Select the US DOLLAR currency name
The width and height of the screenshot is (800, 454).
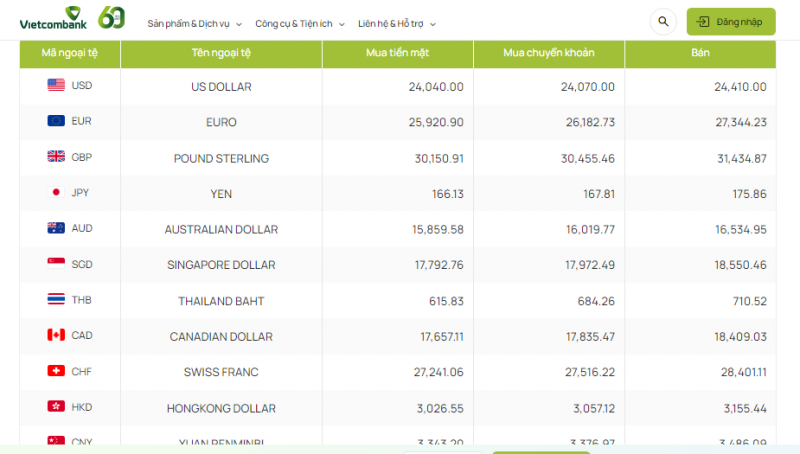221,87
